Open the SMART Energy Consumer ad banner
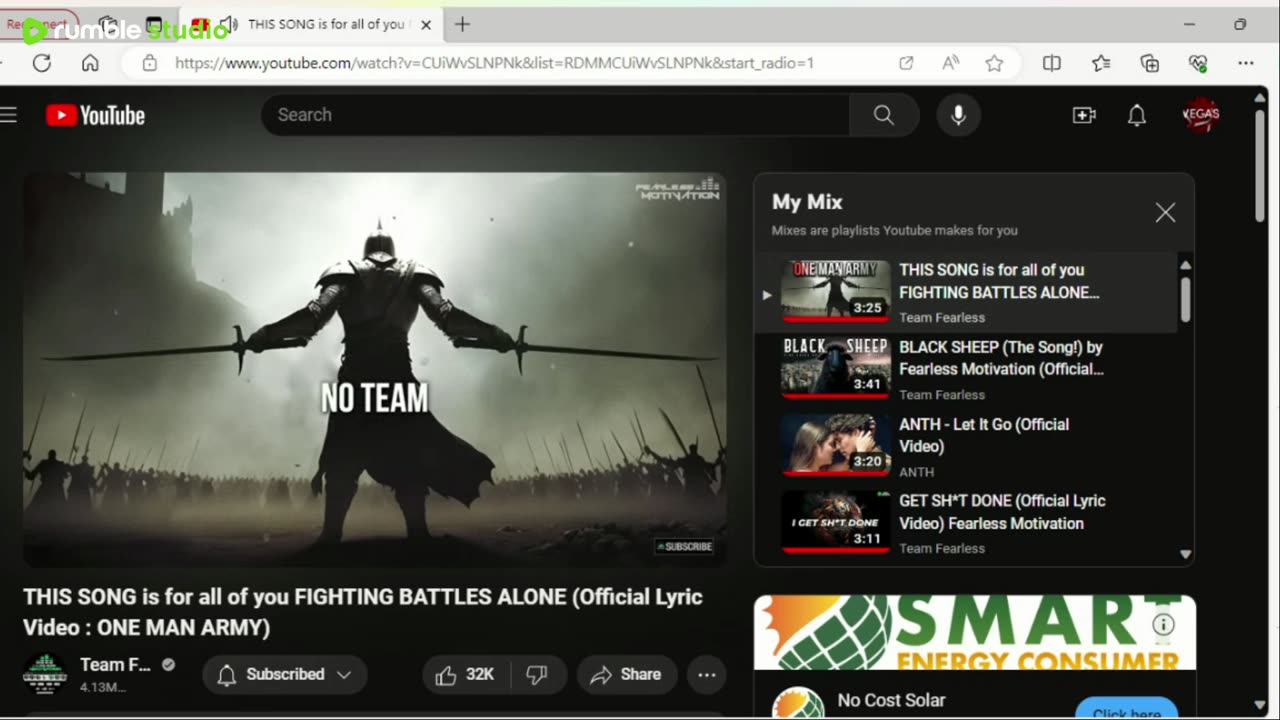This screenshot has height=720, width=1280. [x=975, y=632]
